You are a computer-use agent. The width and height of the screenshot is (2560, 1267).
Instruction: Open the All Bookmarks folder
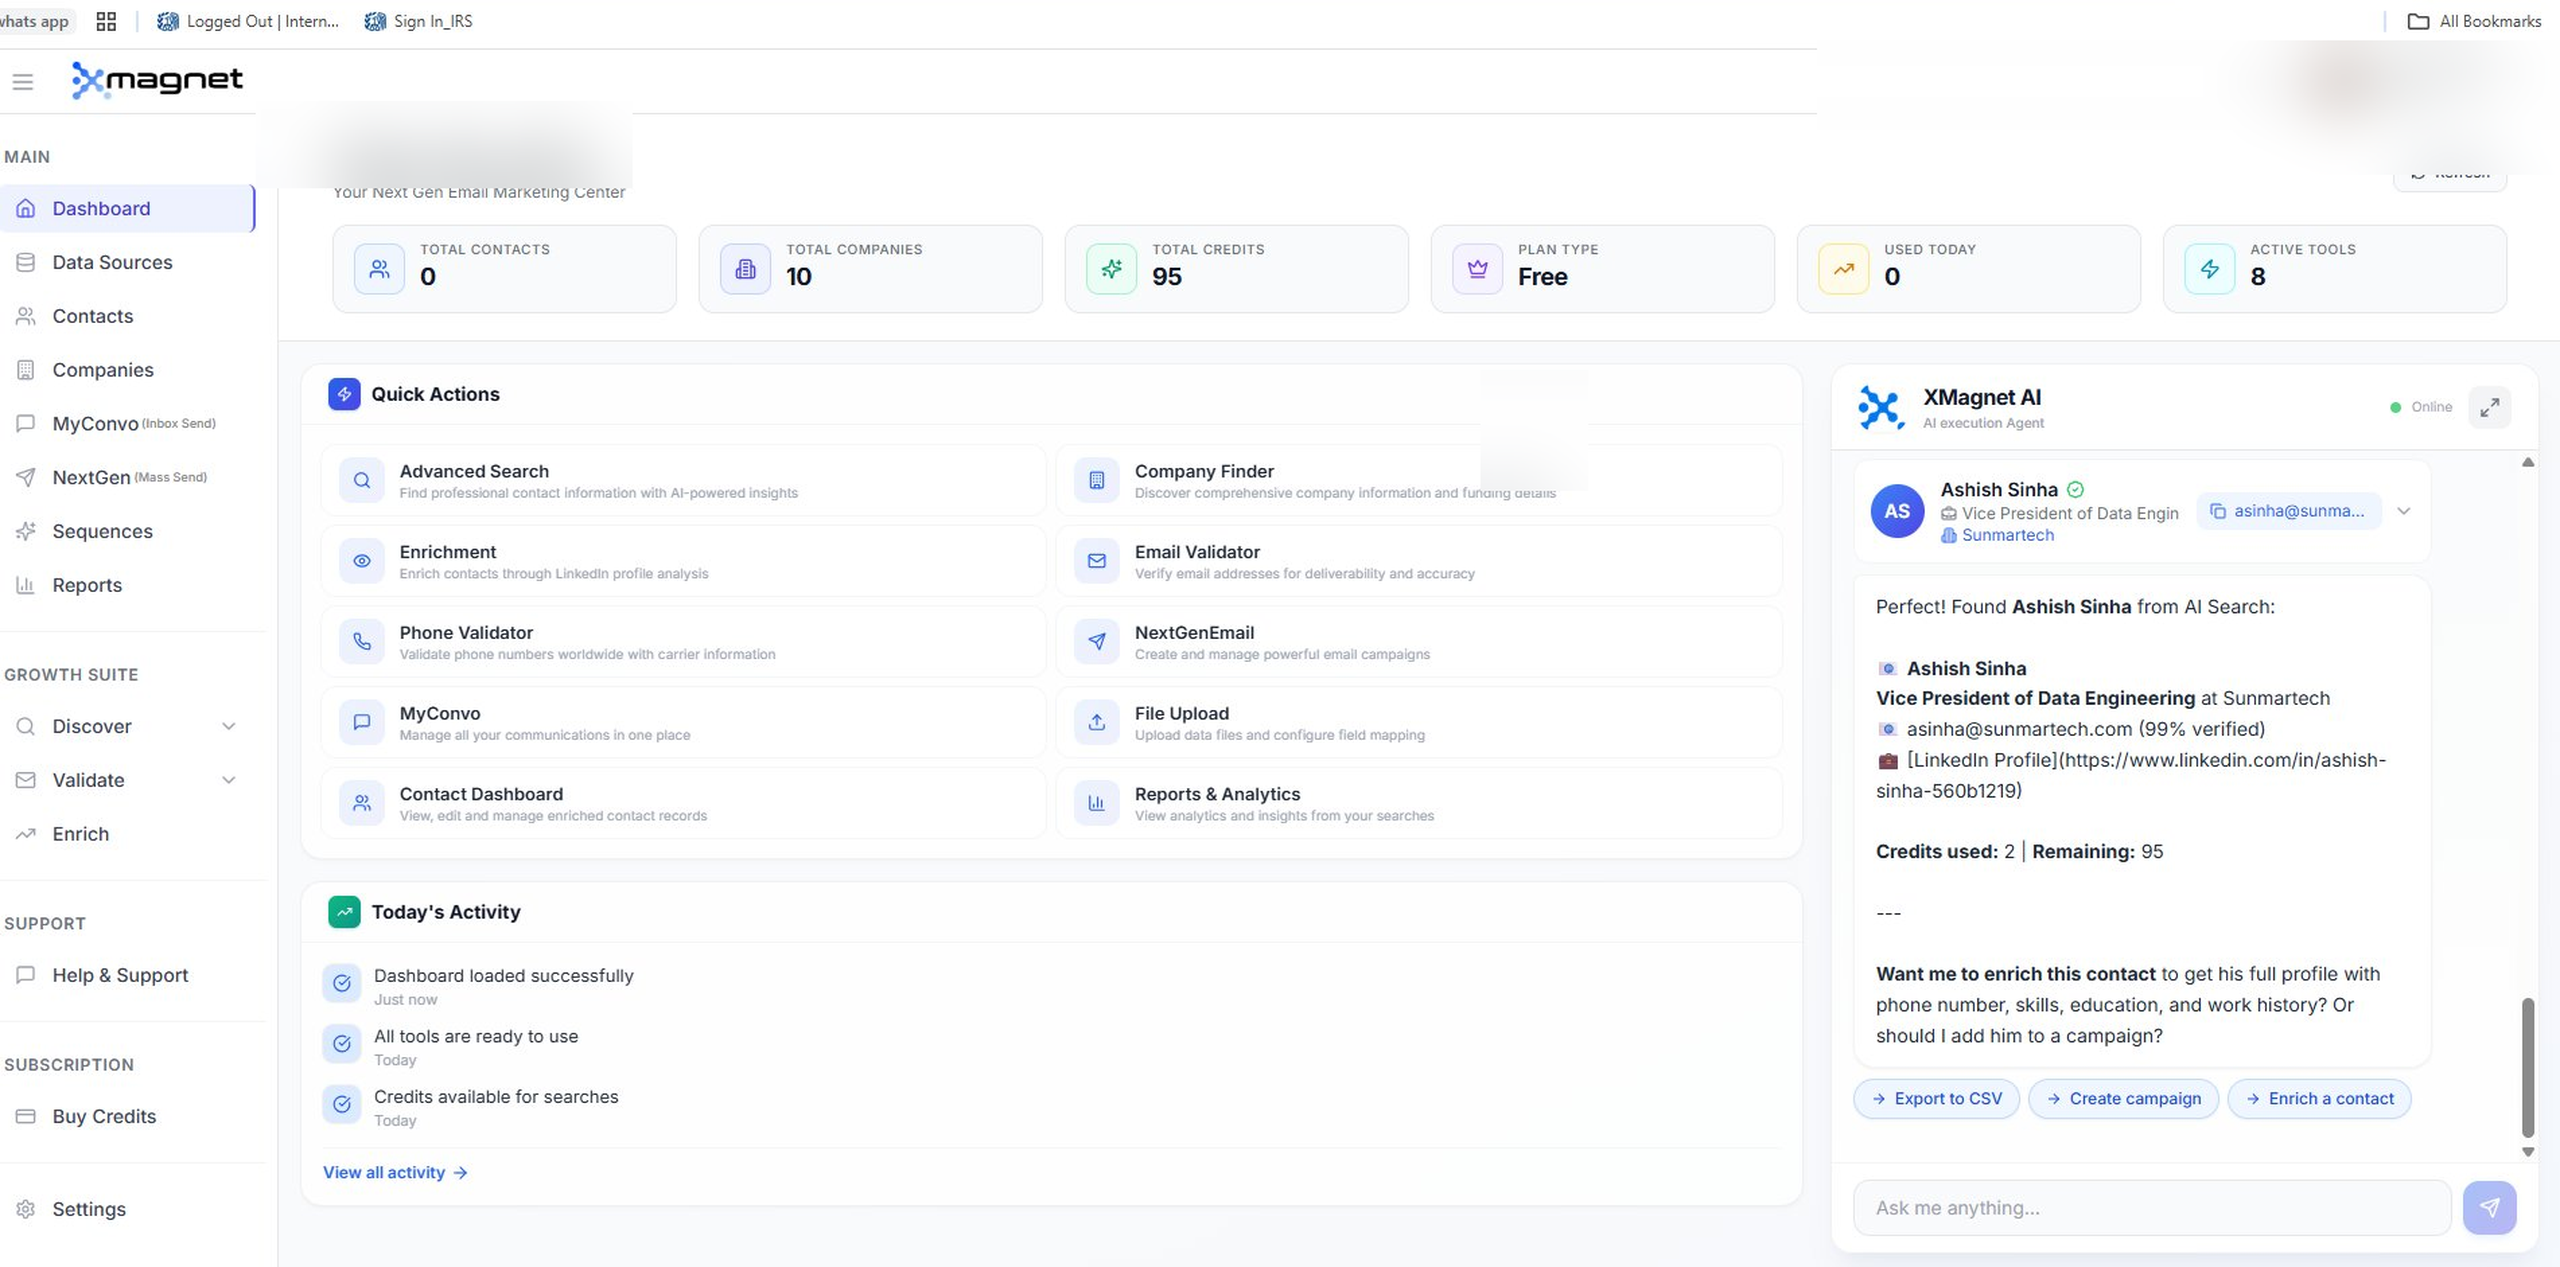coord(2473,20)
